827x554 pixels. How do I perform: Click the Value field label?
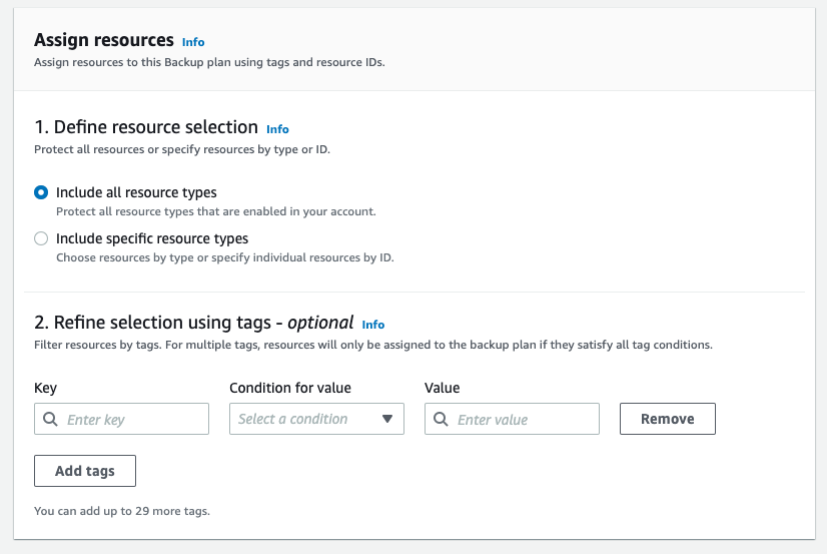(x=441, y=388)
